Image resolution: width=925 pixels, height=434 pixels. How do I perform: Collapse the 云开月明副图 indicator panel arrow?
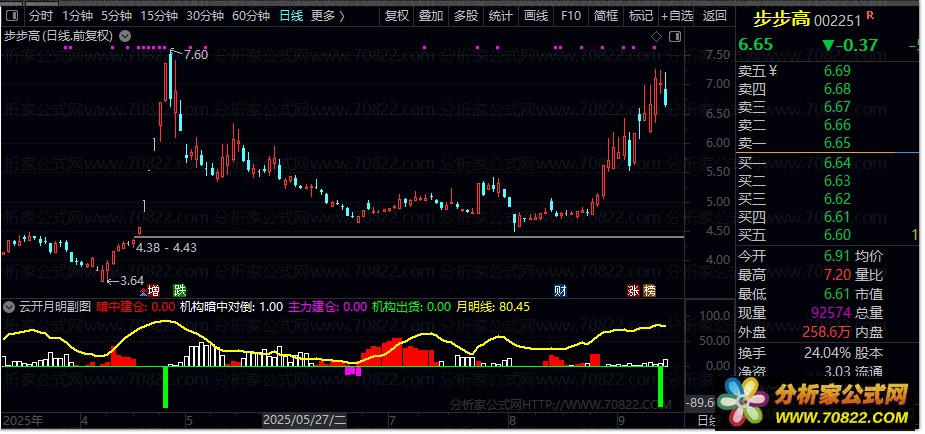coord(9,306)
